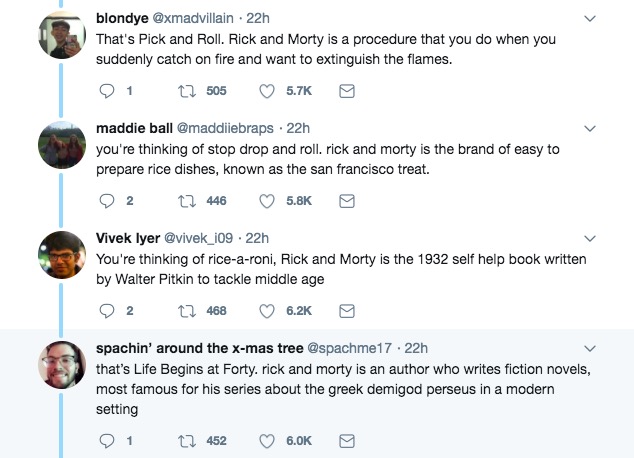Image resolution: width=634 pixels, height=458 pixels.
Task: Retweet spachme17's tweet with 452 retweets
Action: click(x=185, y=441)
